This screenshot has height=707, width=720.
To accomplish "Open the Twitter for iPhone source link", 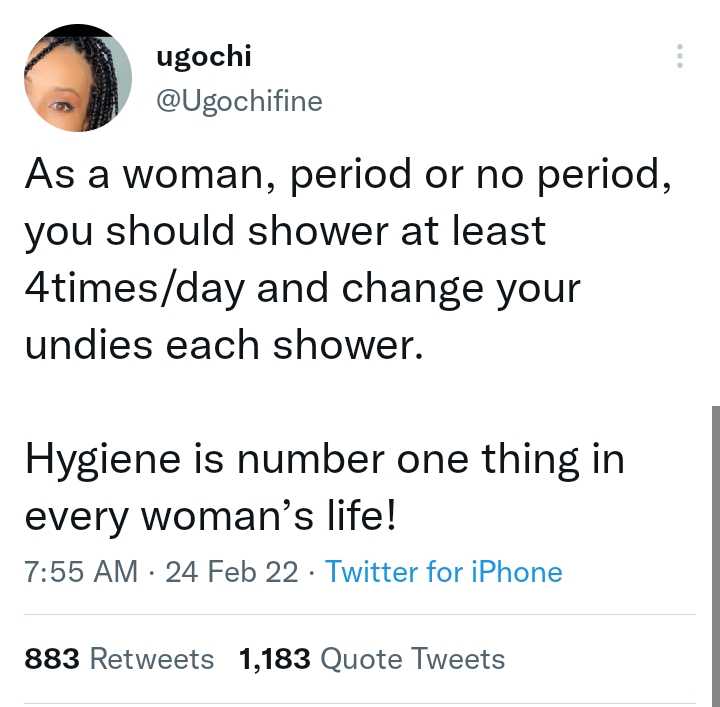I will pyautogui.click(x=443, y=572).
